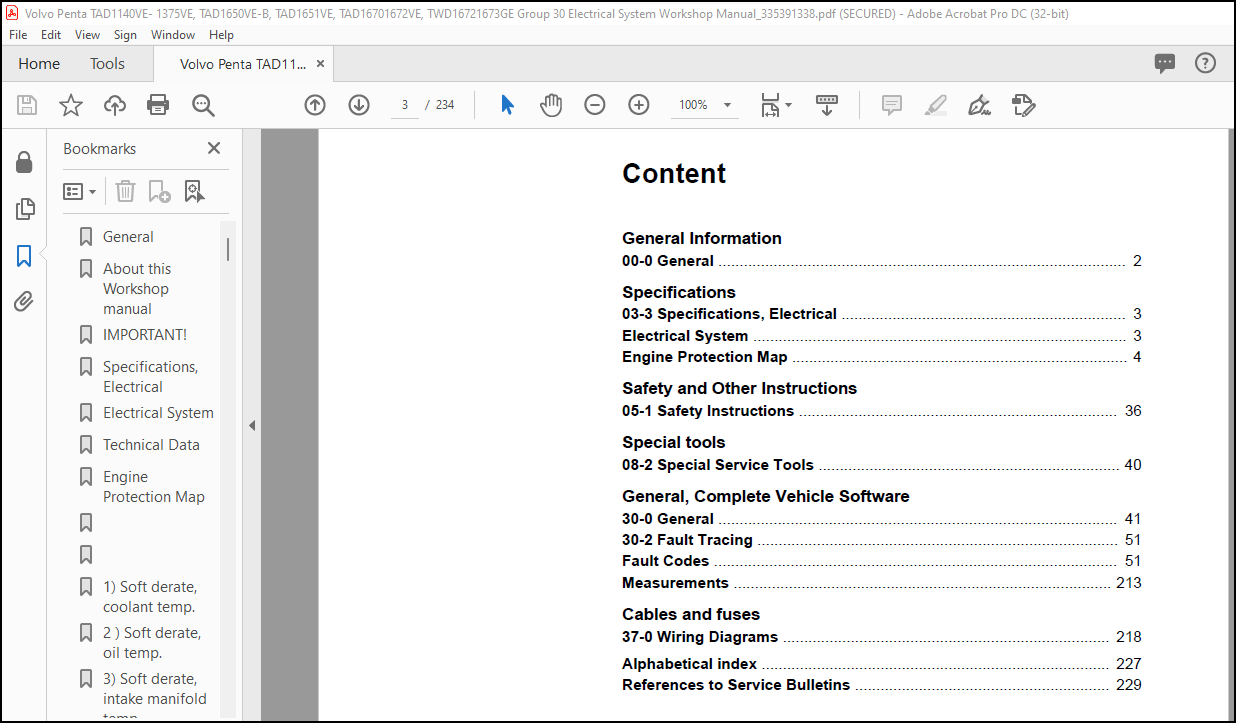Open About this Workshop manual bookmark
Viewport: 1236px width, 723px height.
pos(137,289)
